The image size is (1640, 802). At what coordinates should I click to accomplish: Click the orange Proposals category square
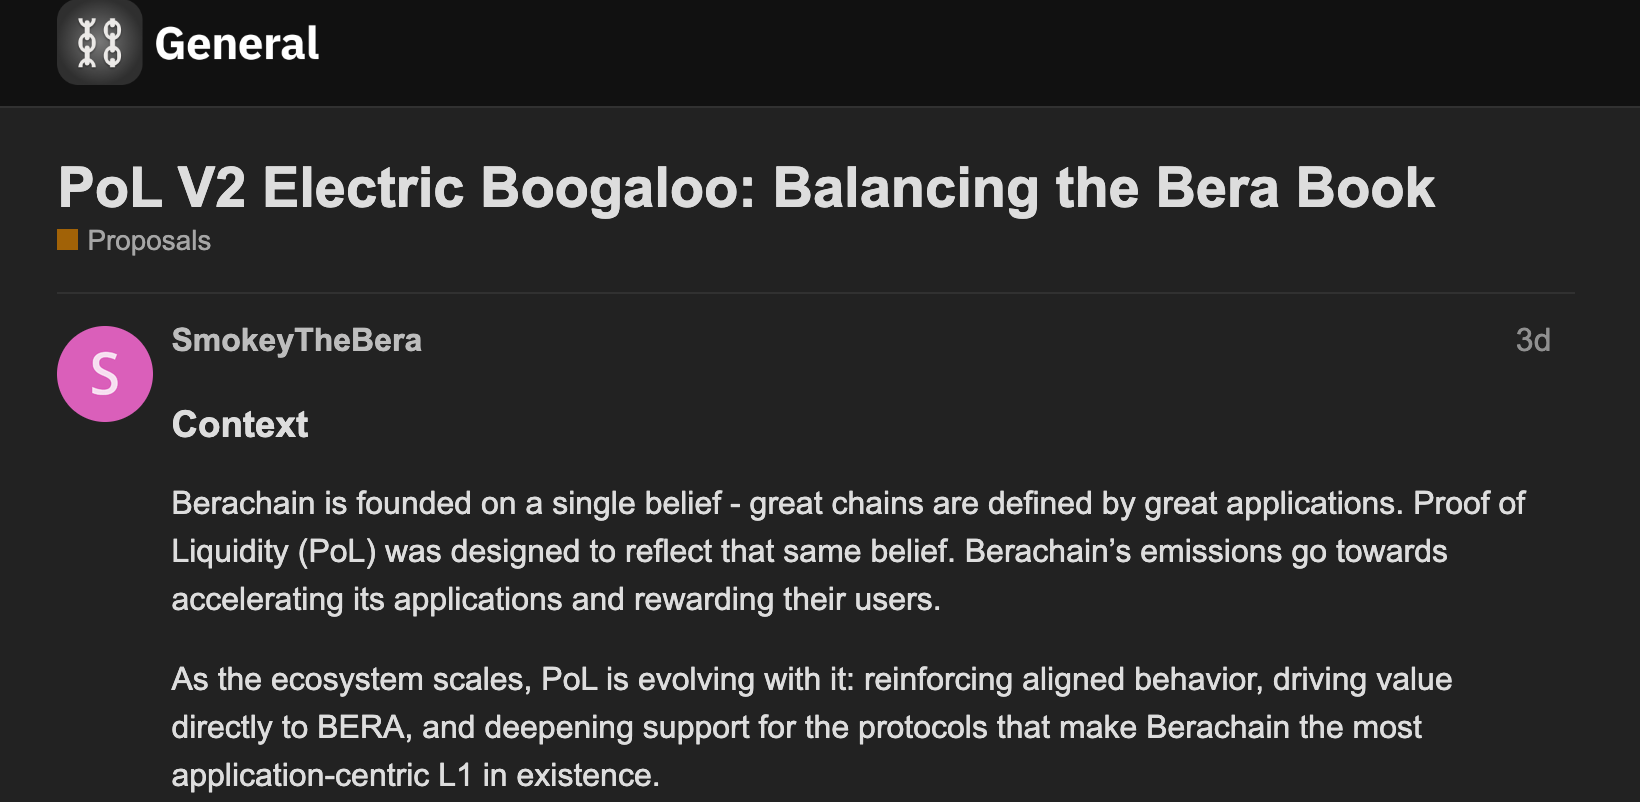click(67, 239)
